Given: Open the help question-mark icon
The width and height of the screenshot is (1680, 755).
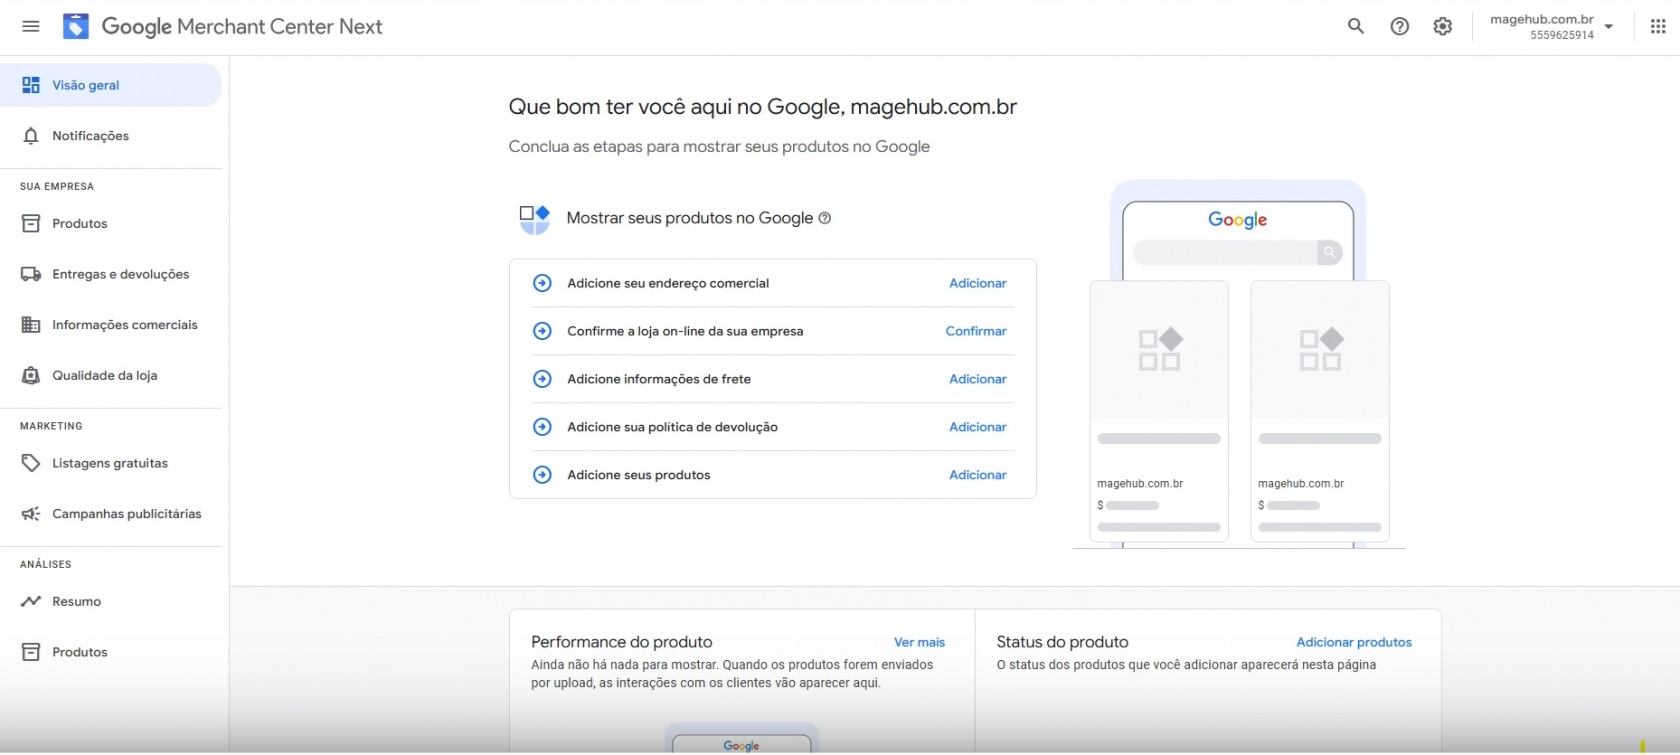Looking at the screenshot, I should click(1400, 26).
